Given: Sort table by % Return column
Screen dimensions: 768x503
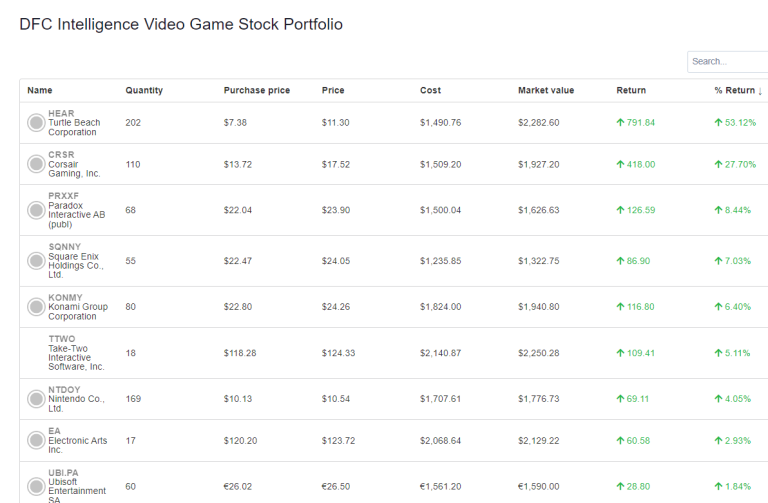Looking at the screenshot, I should point(738,91).
